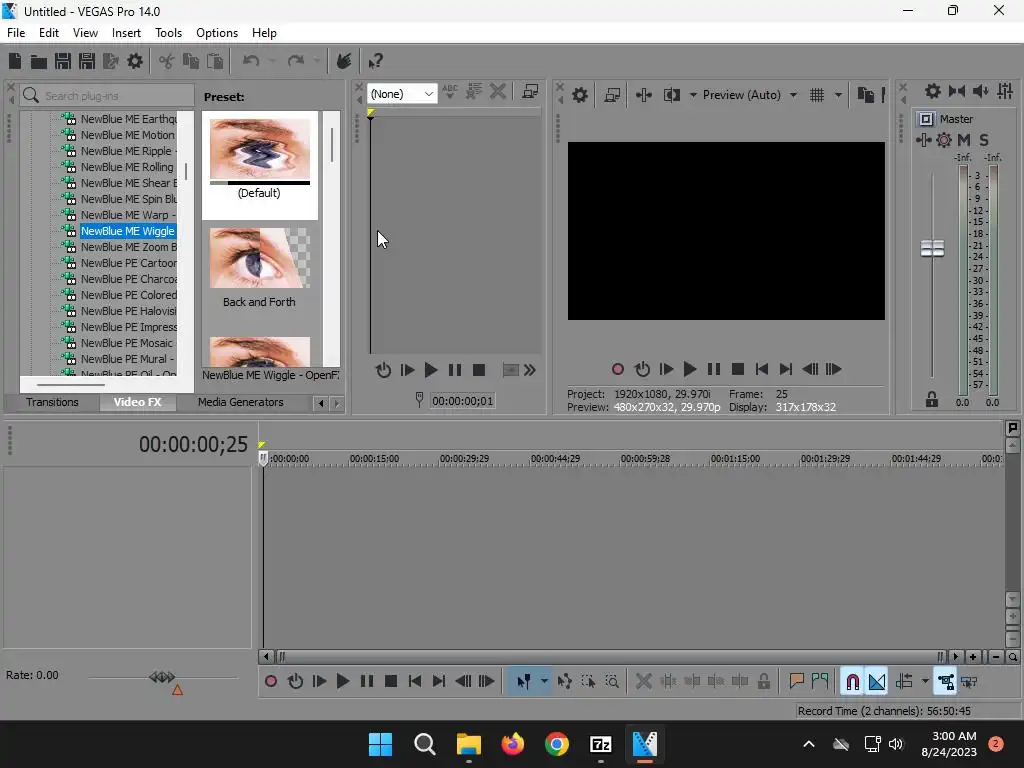Expand the Normal Edit tool dropdown arrow

click(544, 682)
